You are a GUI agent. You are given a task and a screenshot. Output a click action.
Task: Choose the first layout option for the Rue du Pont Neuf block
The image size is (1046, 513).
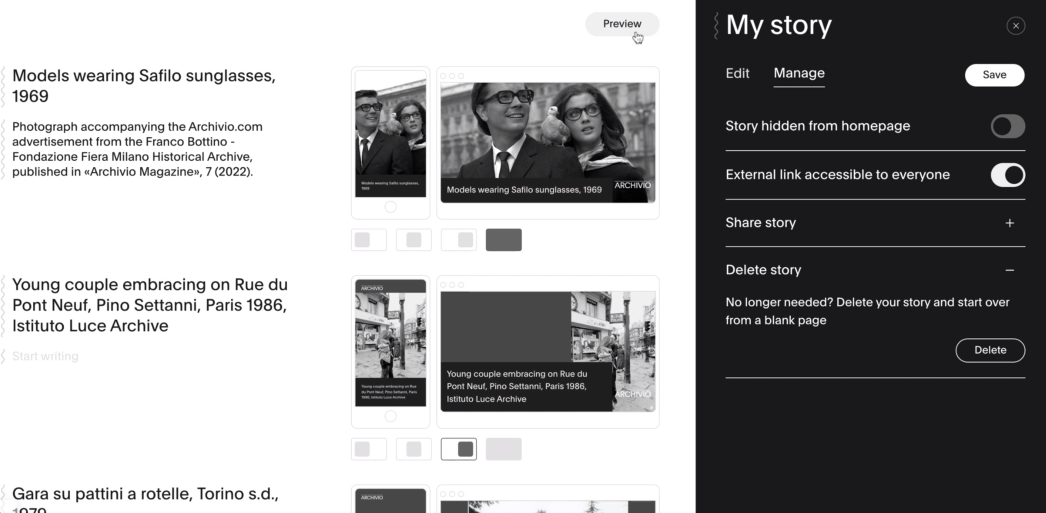point(369,449)
